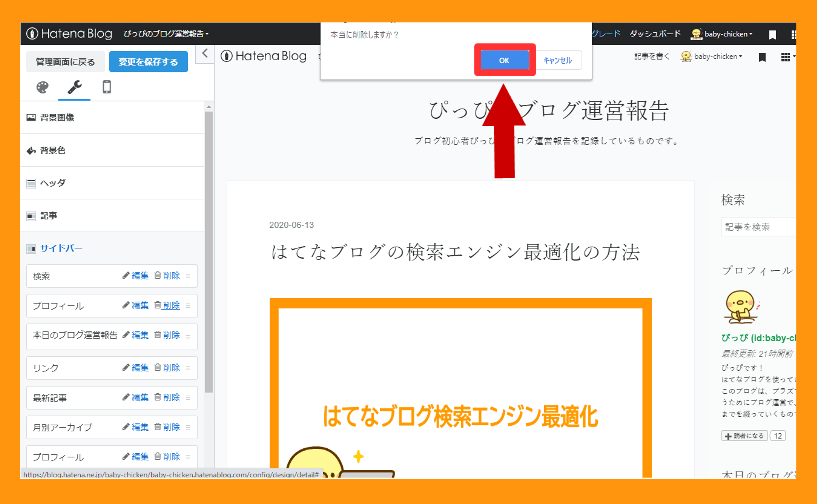Edit the 最新記事 sidebar module
The width and height of the screenshot is (817, 504).
pyautogui.click(x=135, y=397)
